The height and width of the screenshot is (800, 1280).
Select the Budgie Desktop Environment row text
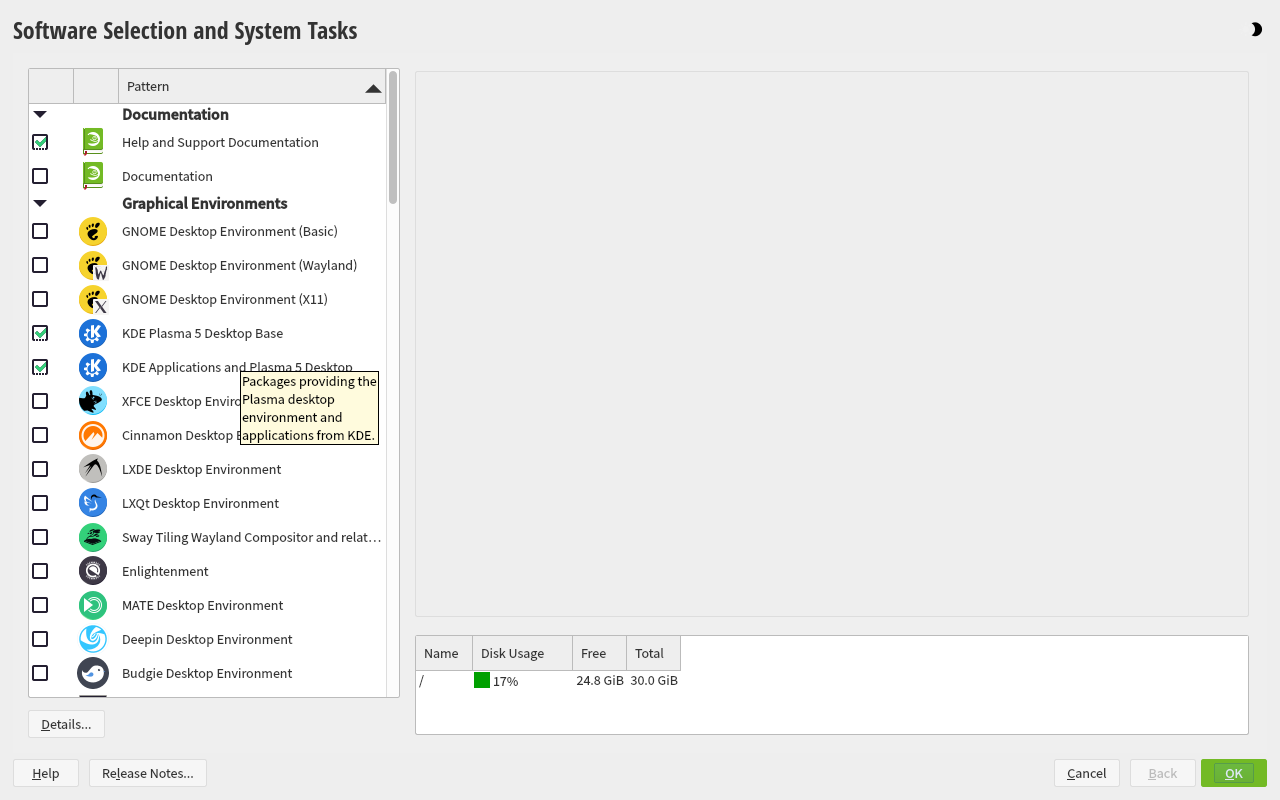pos(207,673)
